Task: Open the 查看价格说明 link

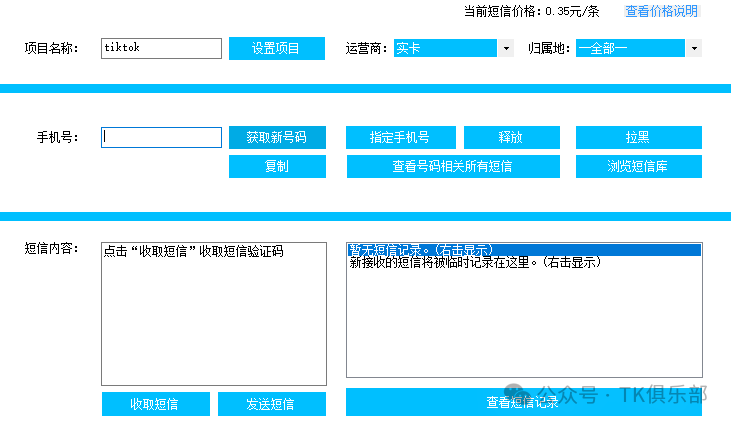Action: pos(662,11)
